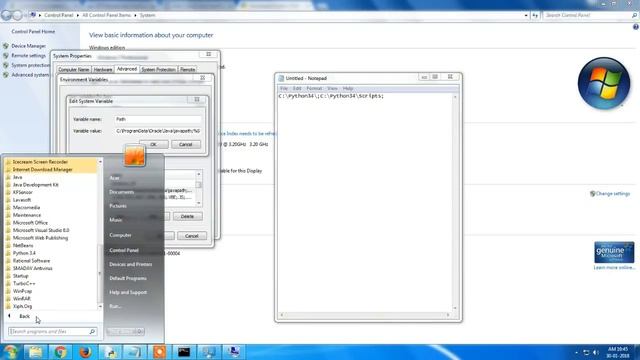The height and width of the screenshot is (360, 640).
Task: Click the network icon in the system tray
Action: [586, 352]
